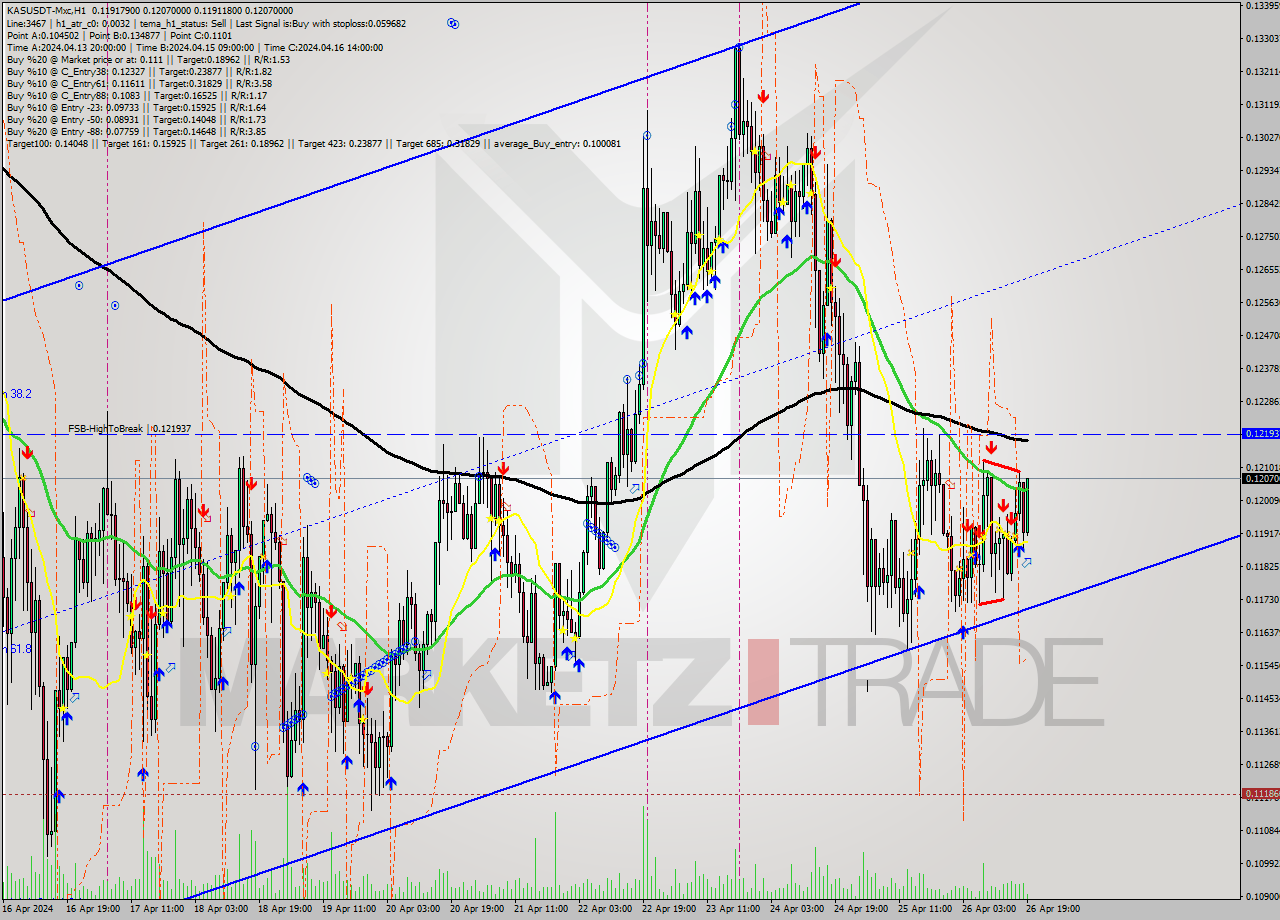Click the 20 Apr 19:00 time label
1280x920 pixels.
tap(476, 909)
